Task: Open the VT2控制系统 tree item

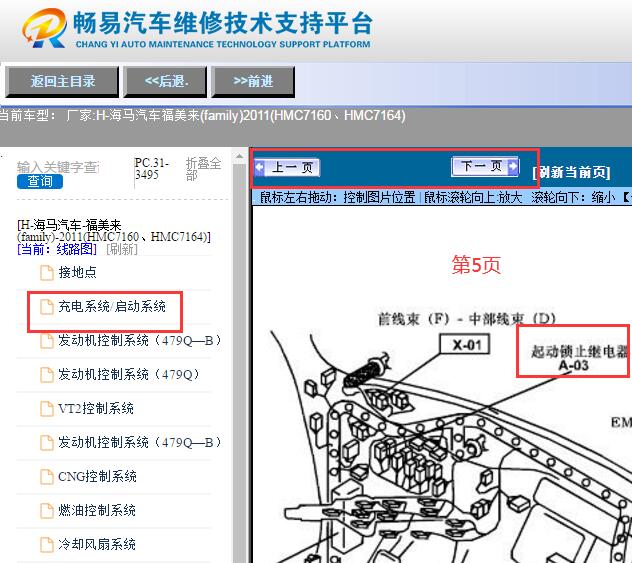Action: pos(96,409)
